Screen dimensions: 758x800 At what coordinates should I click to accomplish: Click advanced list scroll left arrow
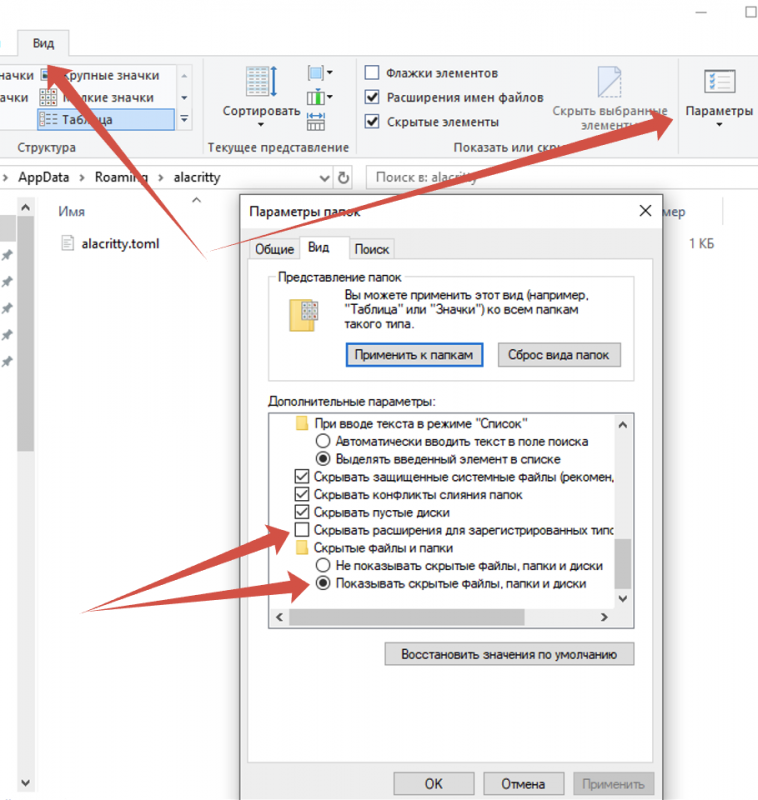coord(279,617)
